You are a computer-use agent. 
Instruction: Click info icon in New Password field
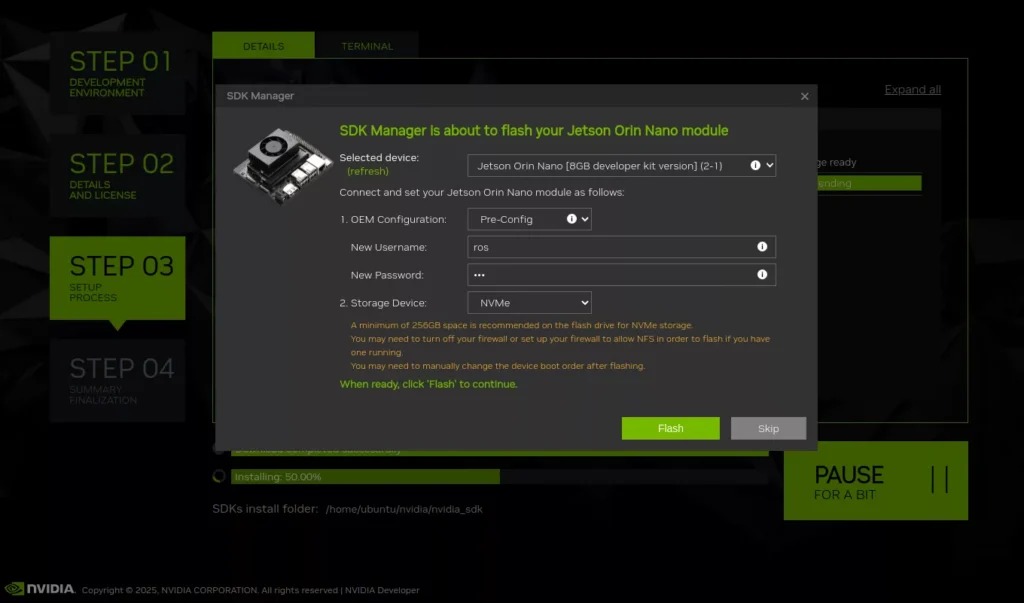point(762,275)
